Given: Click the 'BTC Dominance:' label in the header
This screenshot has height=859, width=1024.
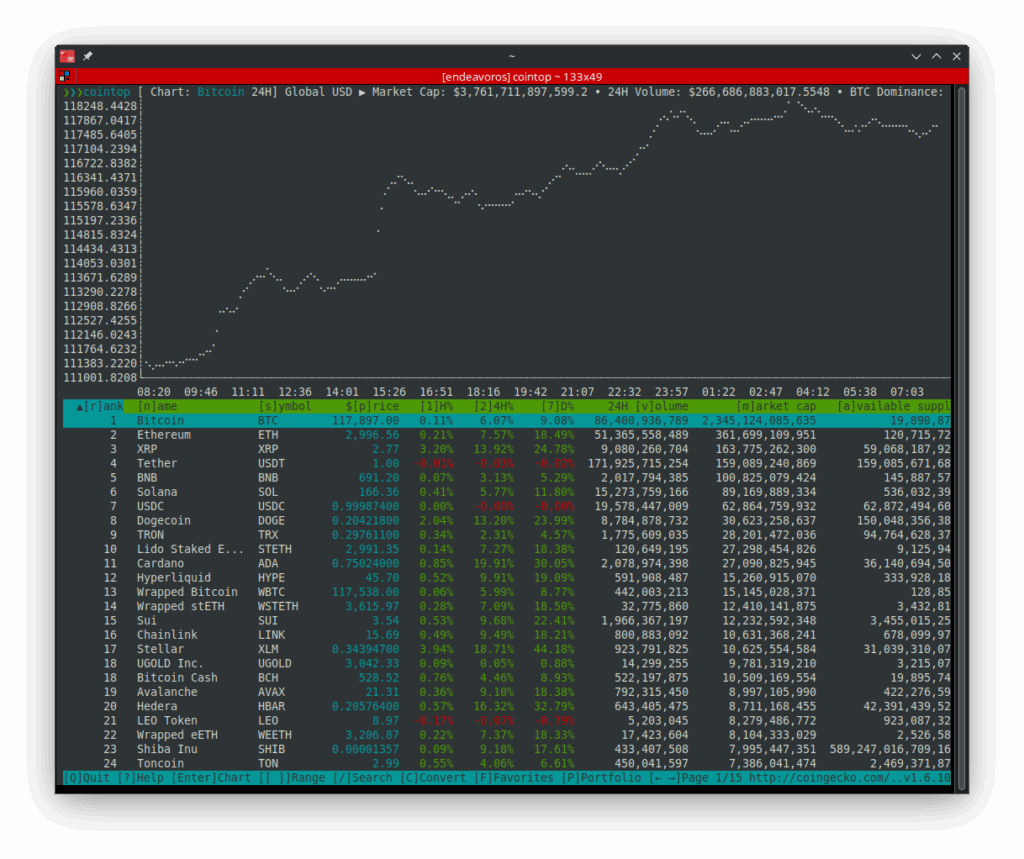Looking at the screenshot, I should point(896,92).
